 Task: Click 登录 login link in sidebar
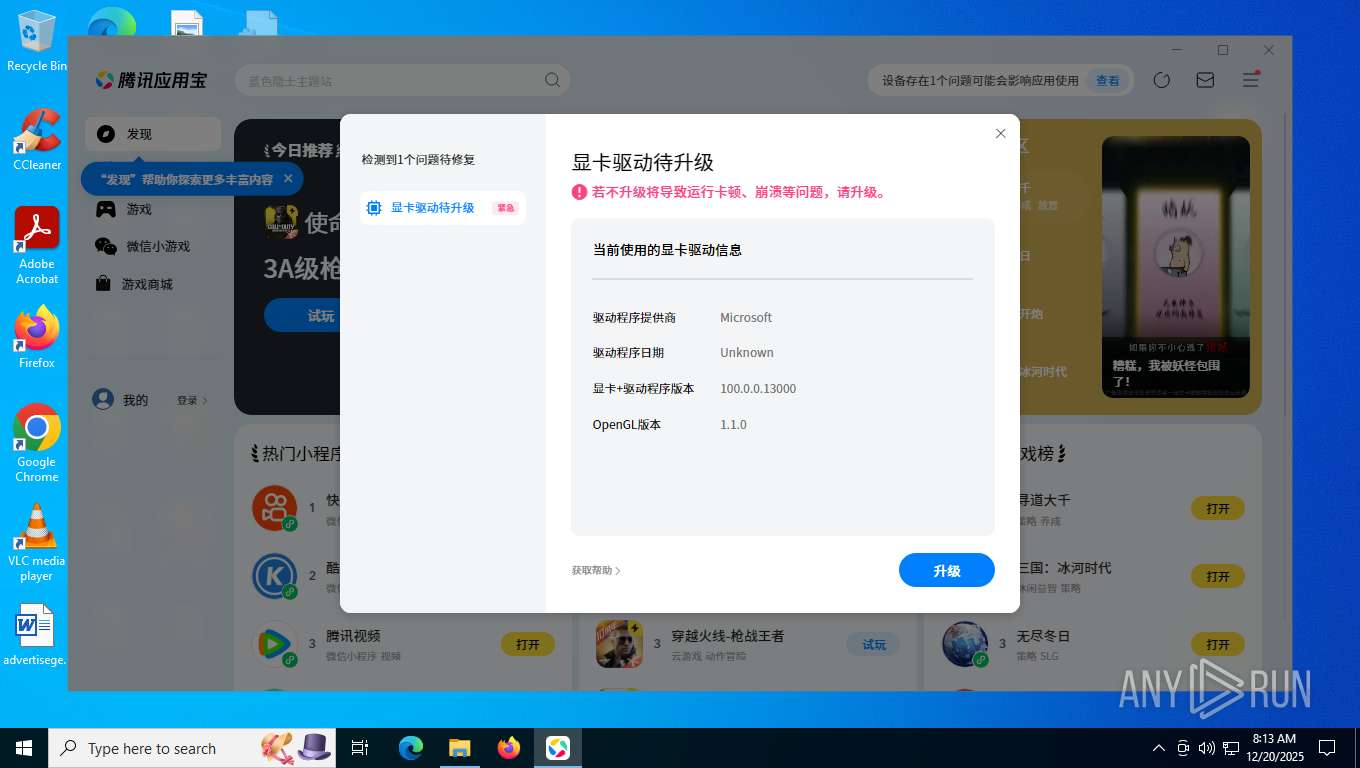pyautogui.click(x=192, y=400)
